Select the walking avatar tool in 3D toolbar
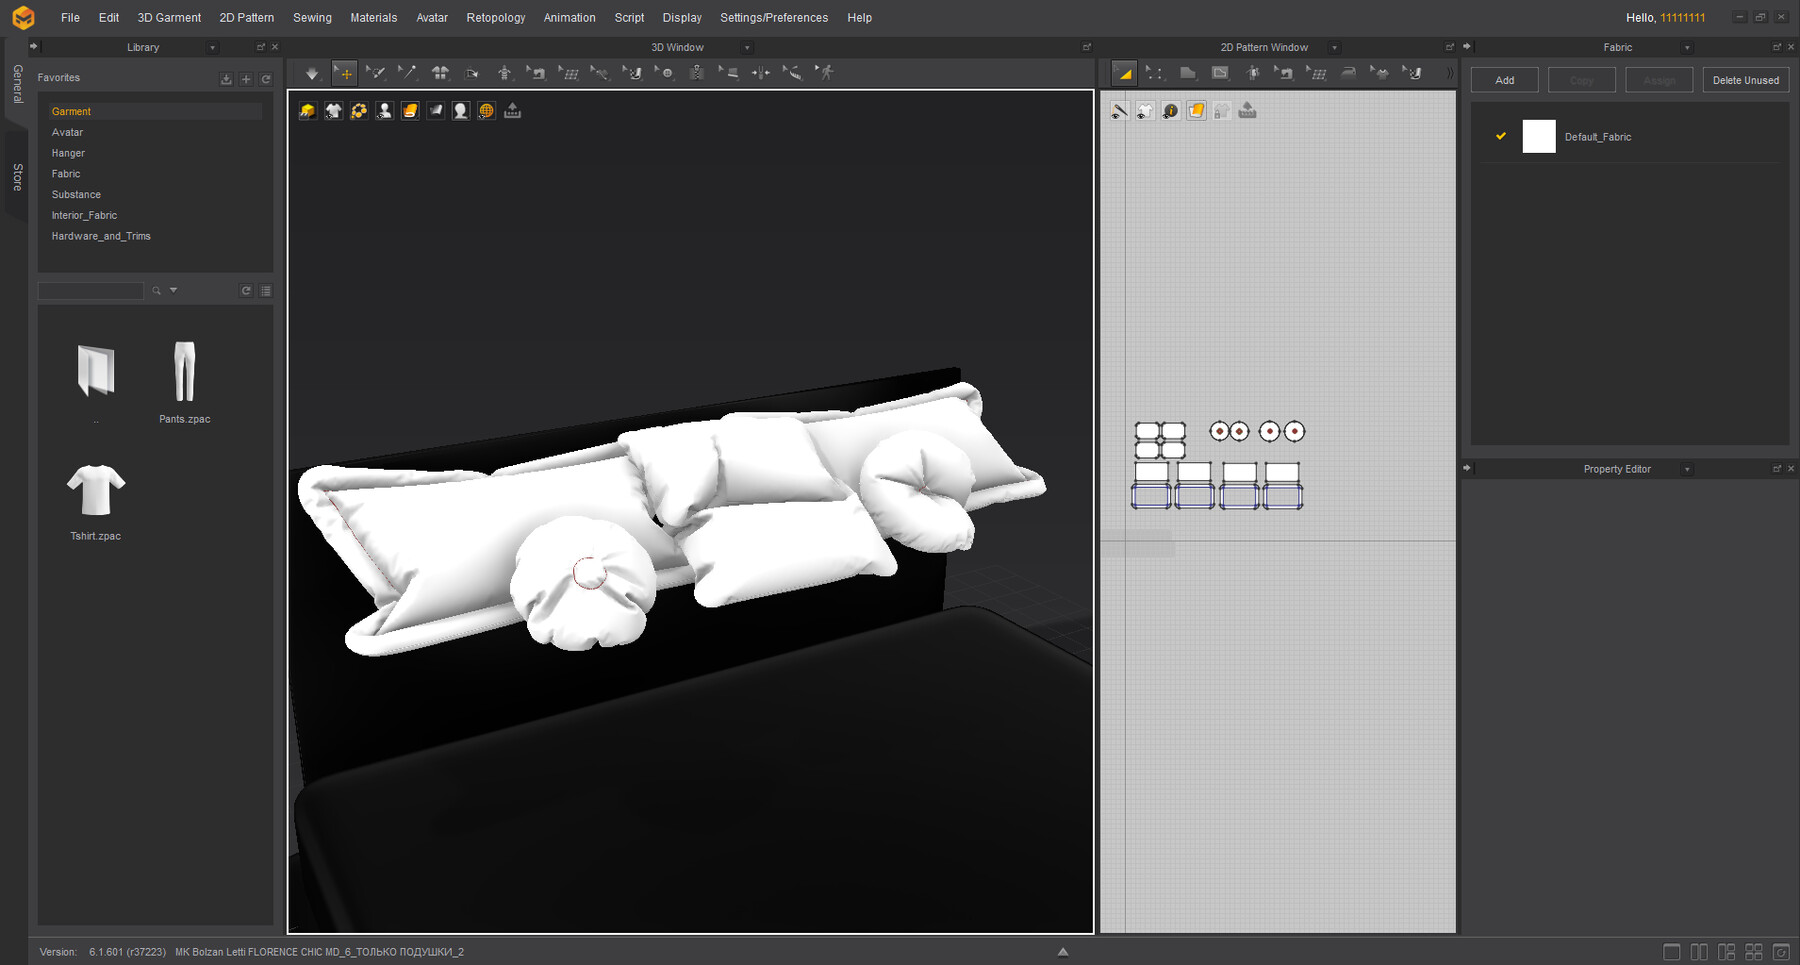The height and width of the screenshot is (965, 1800). (x=826, y=72)
